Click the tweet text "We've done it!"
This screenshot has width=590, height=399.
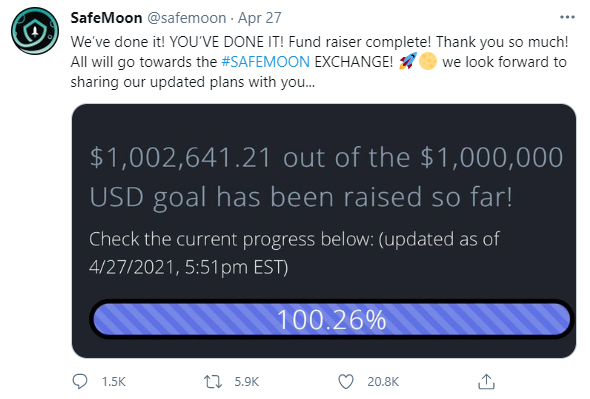tap(118, 42)
